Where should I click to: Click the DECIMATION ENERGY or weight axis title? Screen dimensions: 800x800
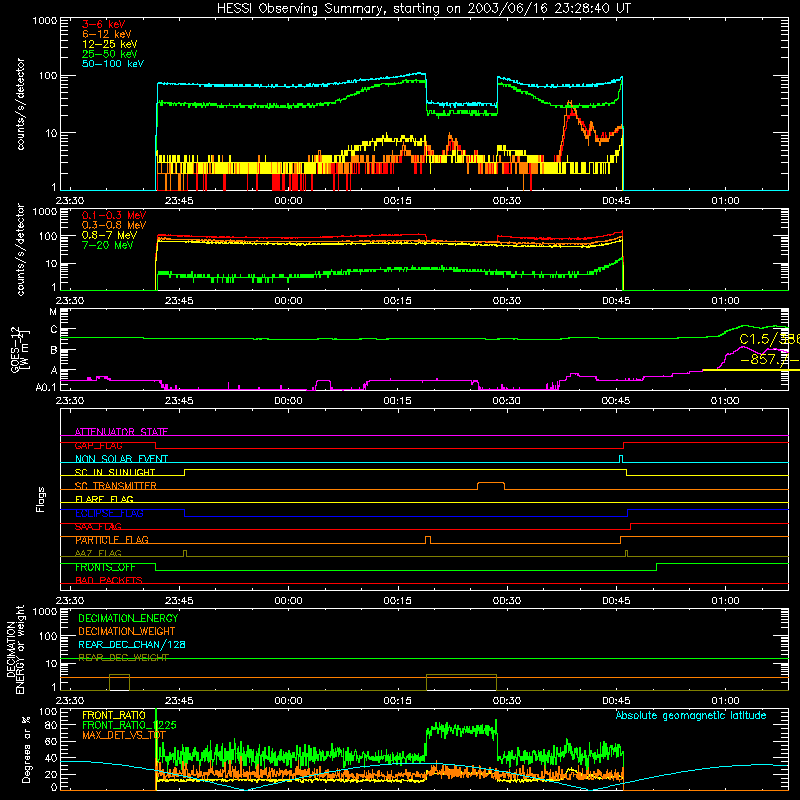click(15, 649)
